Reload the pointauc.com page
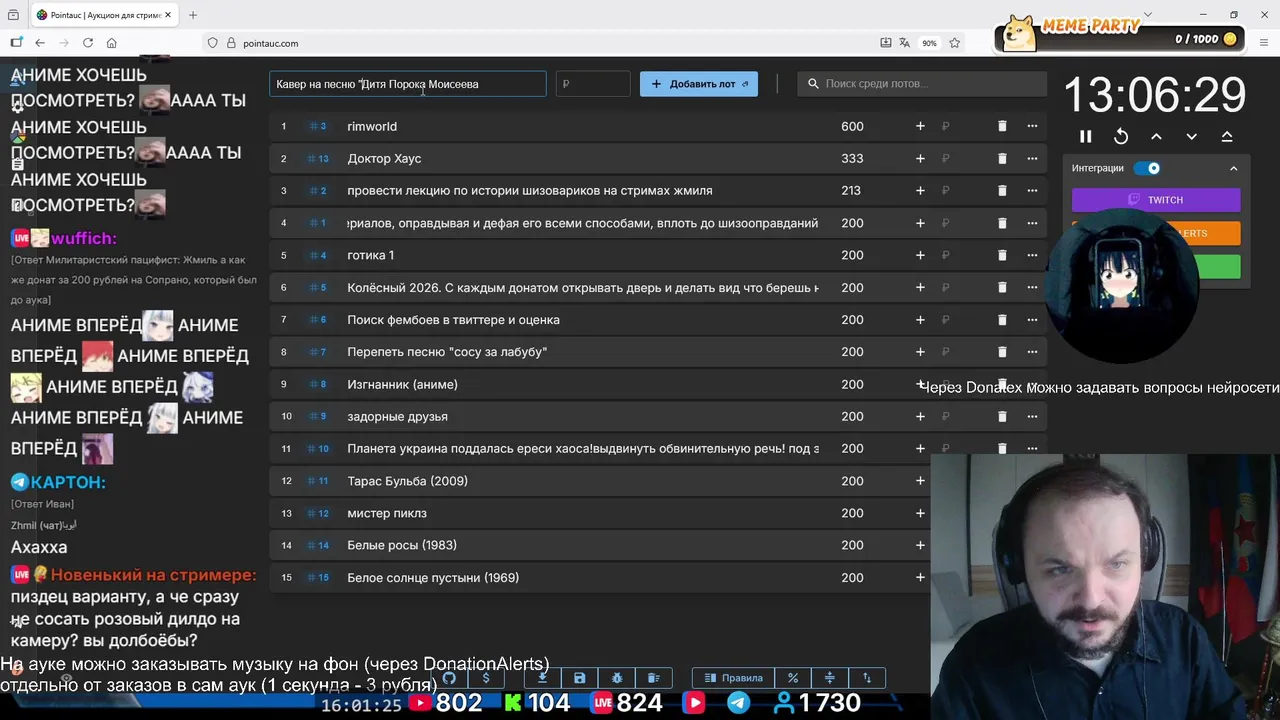This screenshot has width=1280, height=720. click(88, 43)
